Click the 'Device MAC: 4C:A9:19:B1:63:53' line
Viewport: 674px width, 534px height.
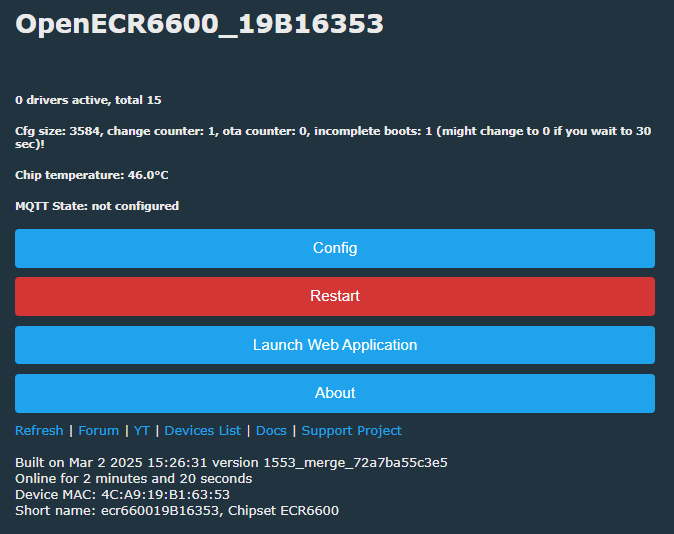[123, 494]
